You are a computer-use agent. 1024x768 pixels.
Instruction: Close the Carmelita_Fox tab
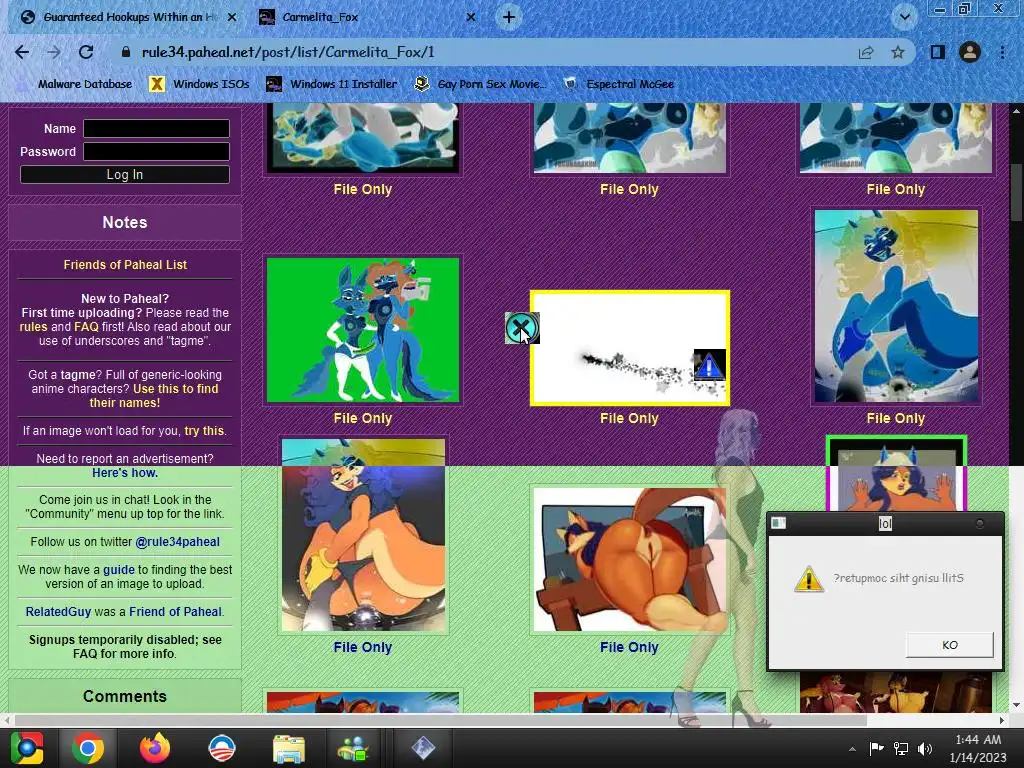pos(471,17)
